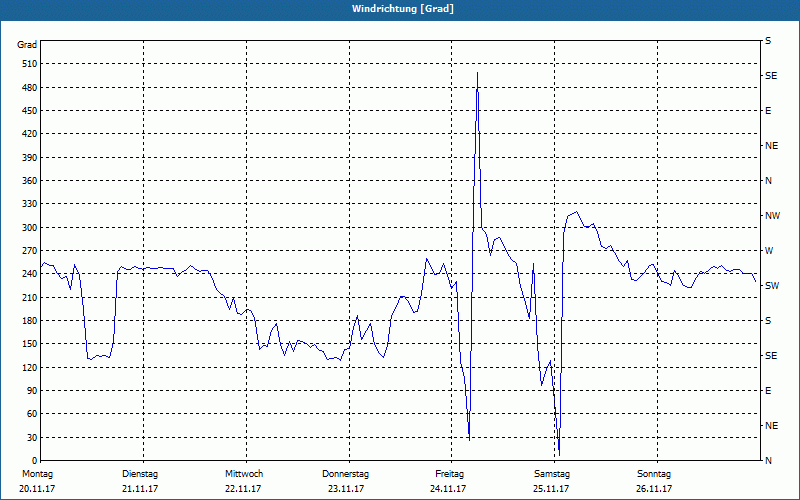This screenshot has height=500, width=800.
Task: Click the 30 value on left axis
Action: coord(32,437)
